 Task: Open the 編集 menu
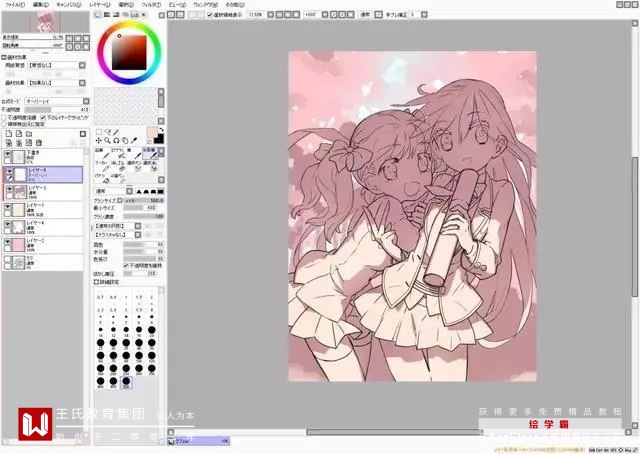tap(40, 5)
